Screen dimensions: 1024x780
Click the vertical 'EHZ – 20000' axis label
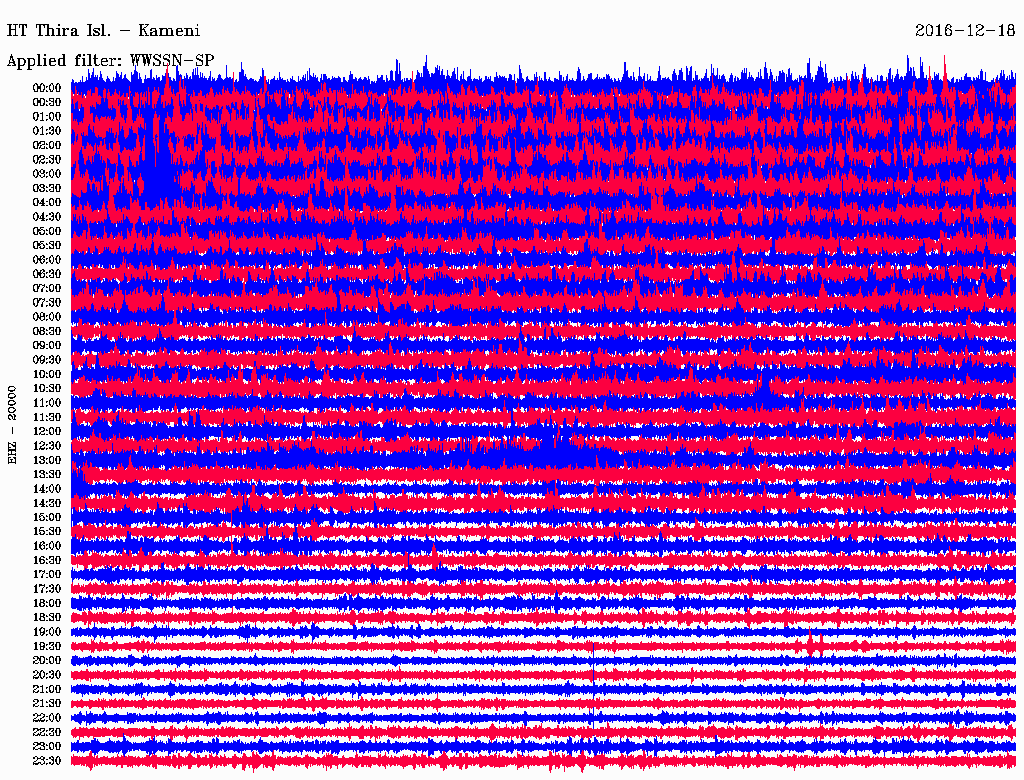pyautogui.click(x=12, y=425)
